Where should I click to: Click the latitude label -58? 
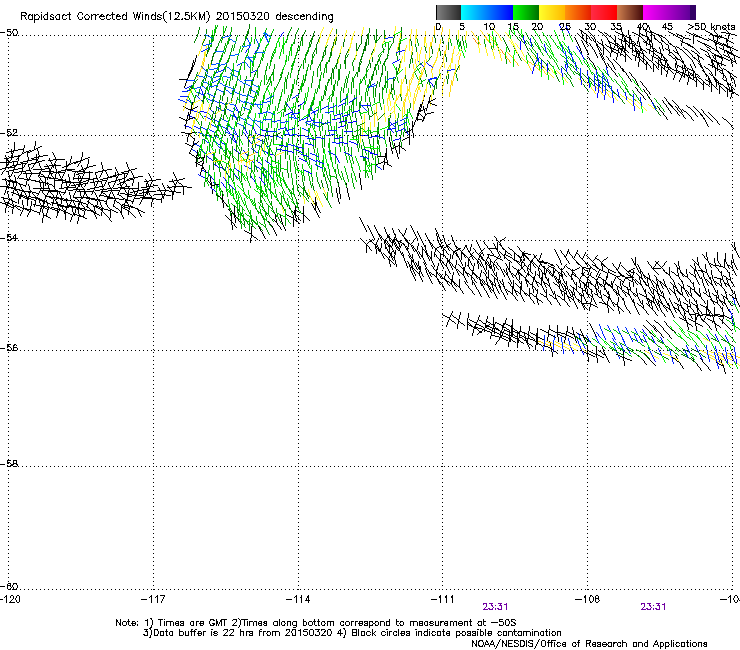[x=9, y=464]
